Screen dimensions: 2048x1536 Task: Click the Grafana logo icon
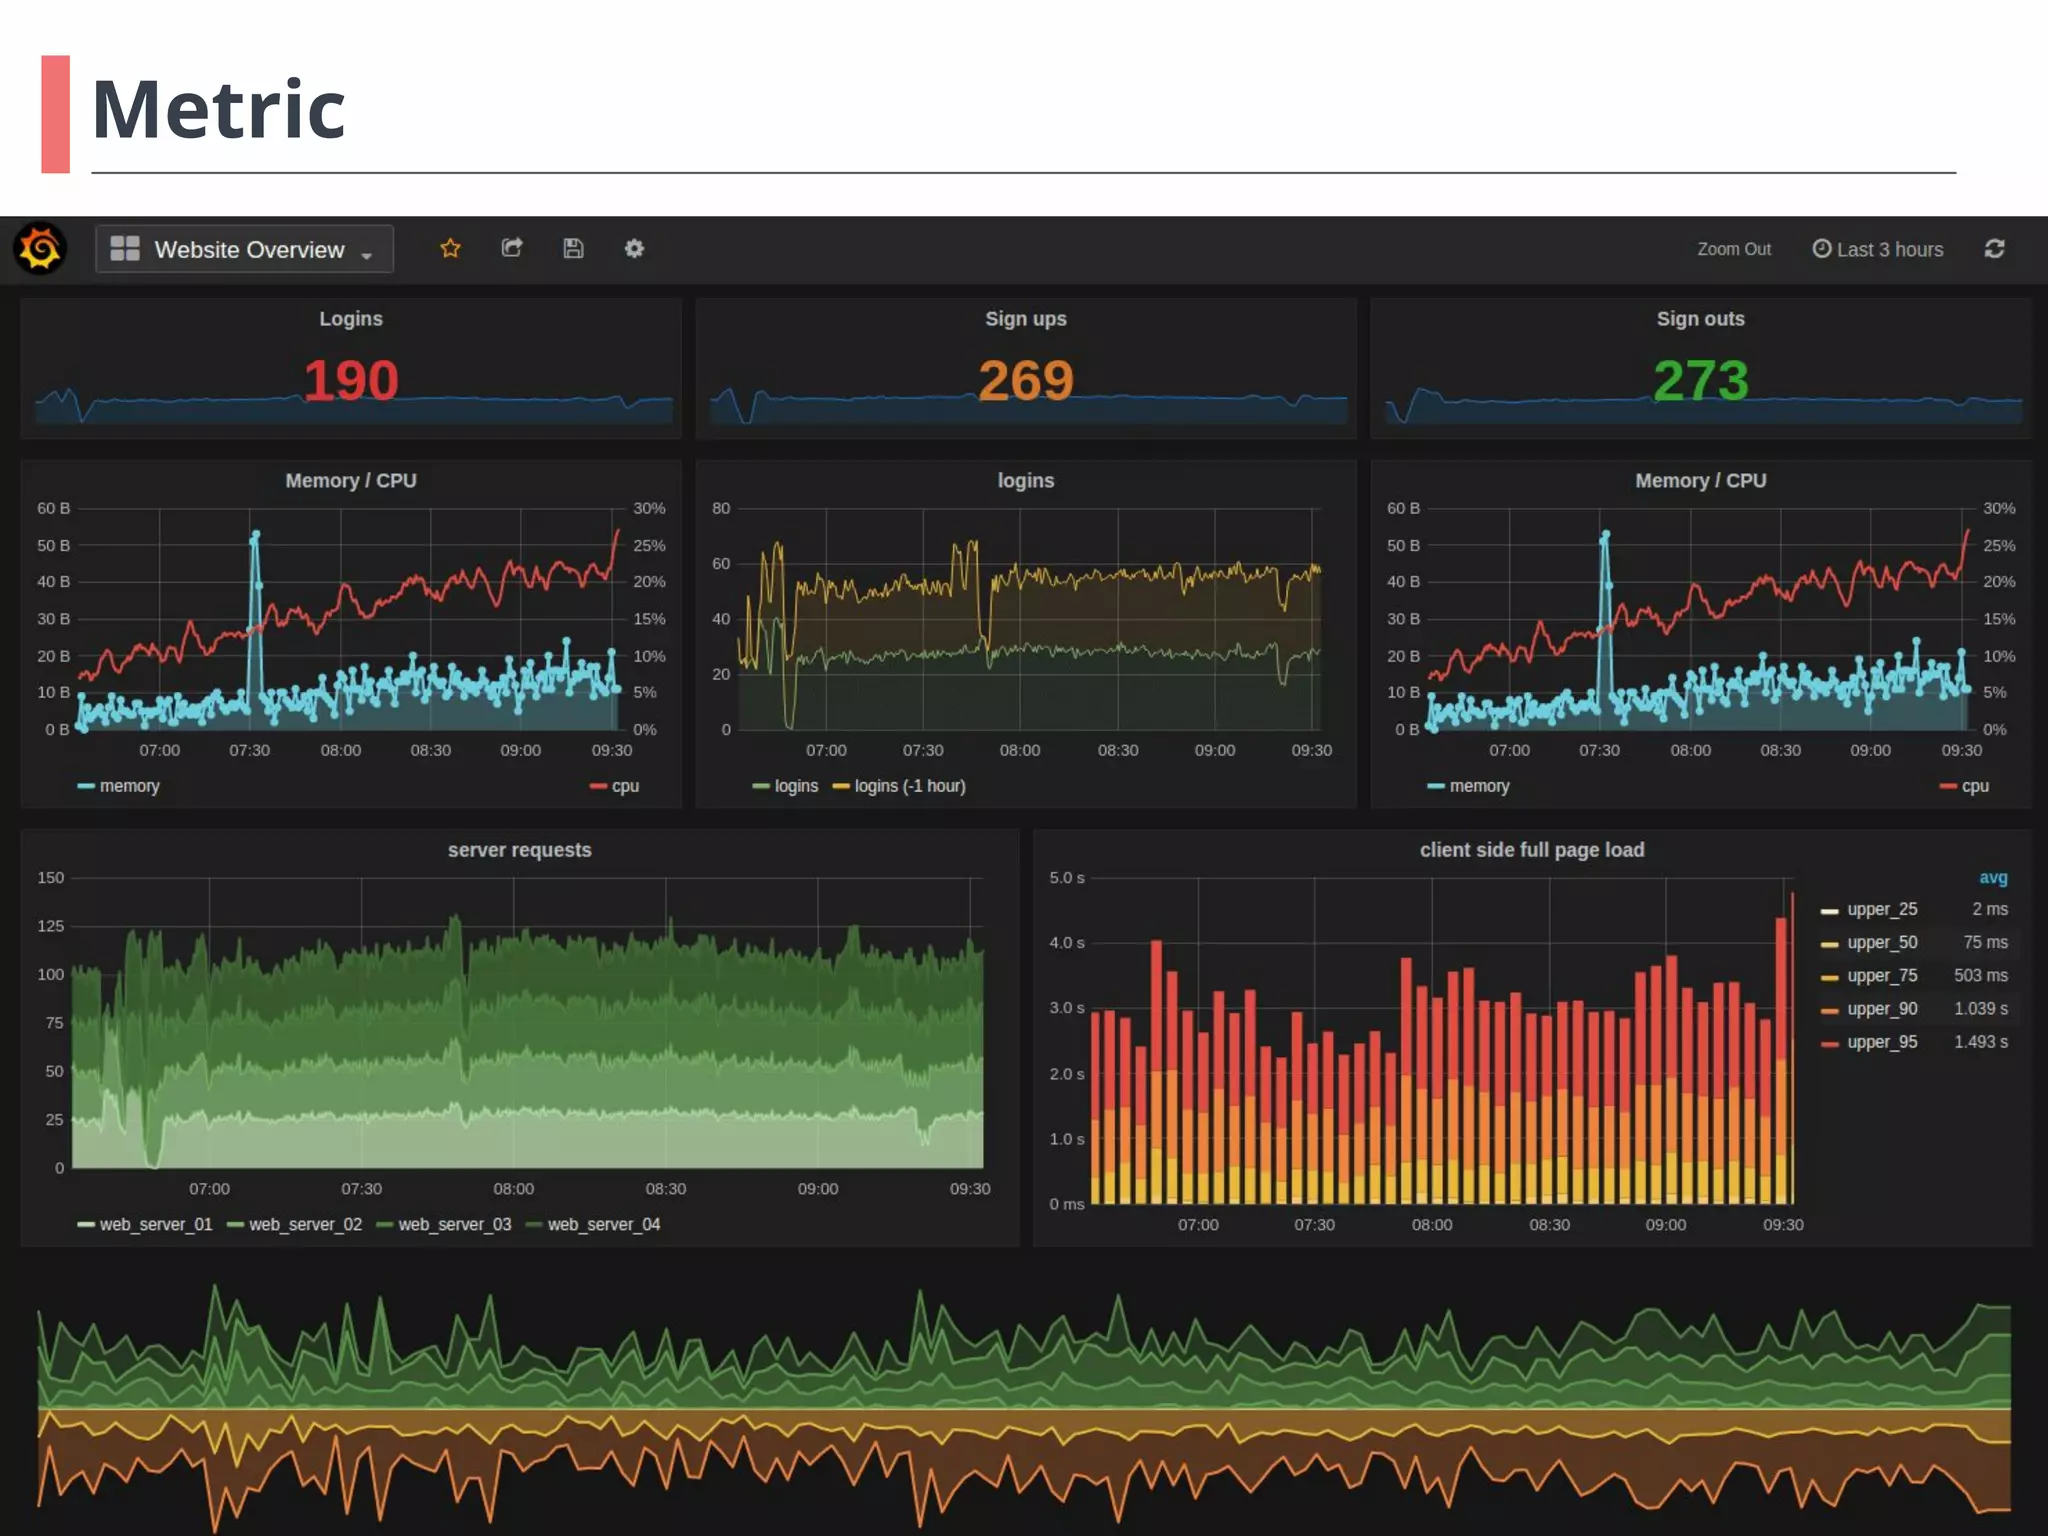40,249
